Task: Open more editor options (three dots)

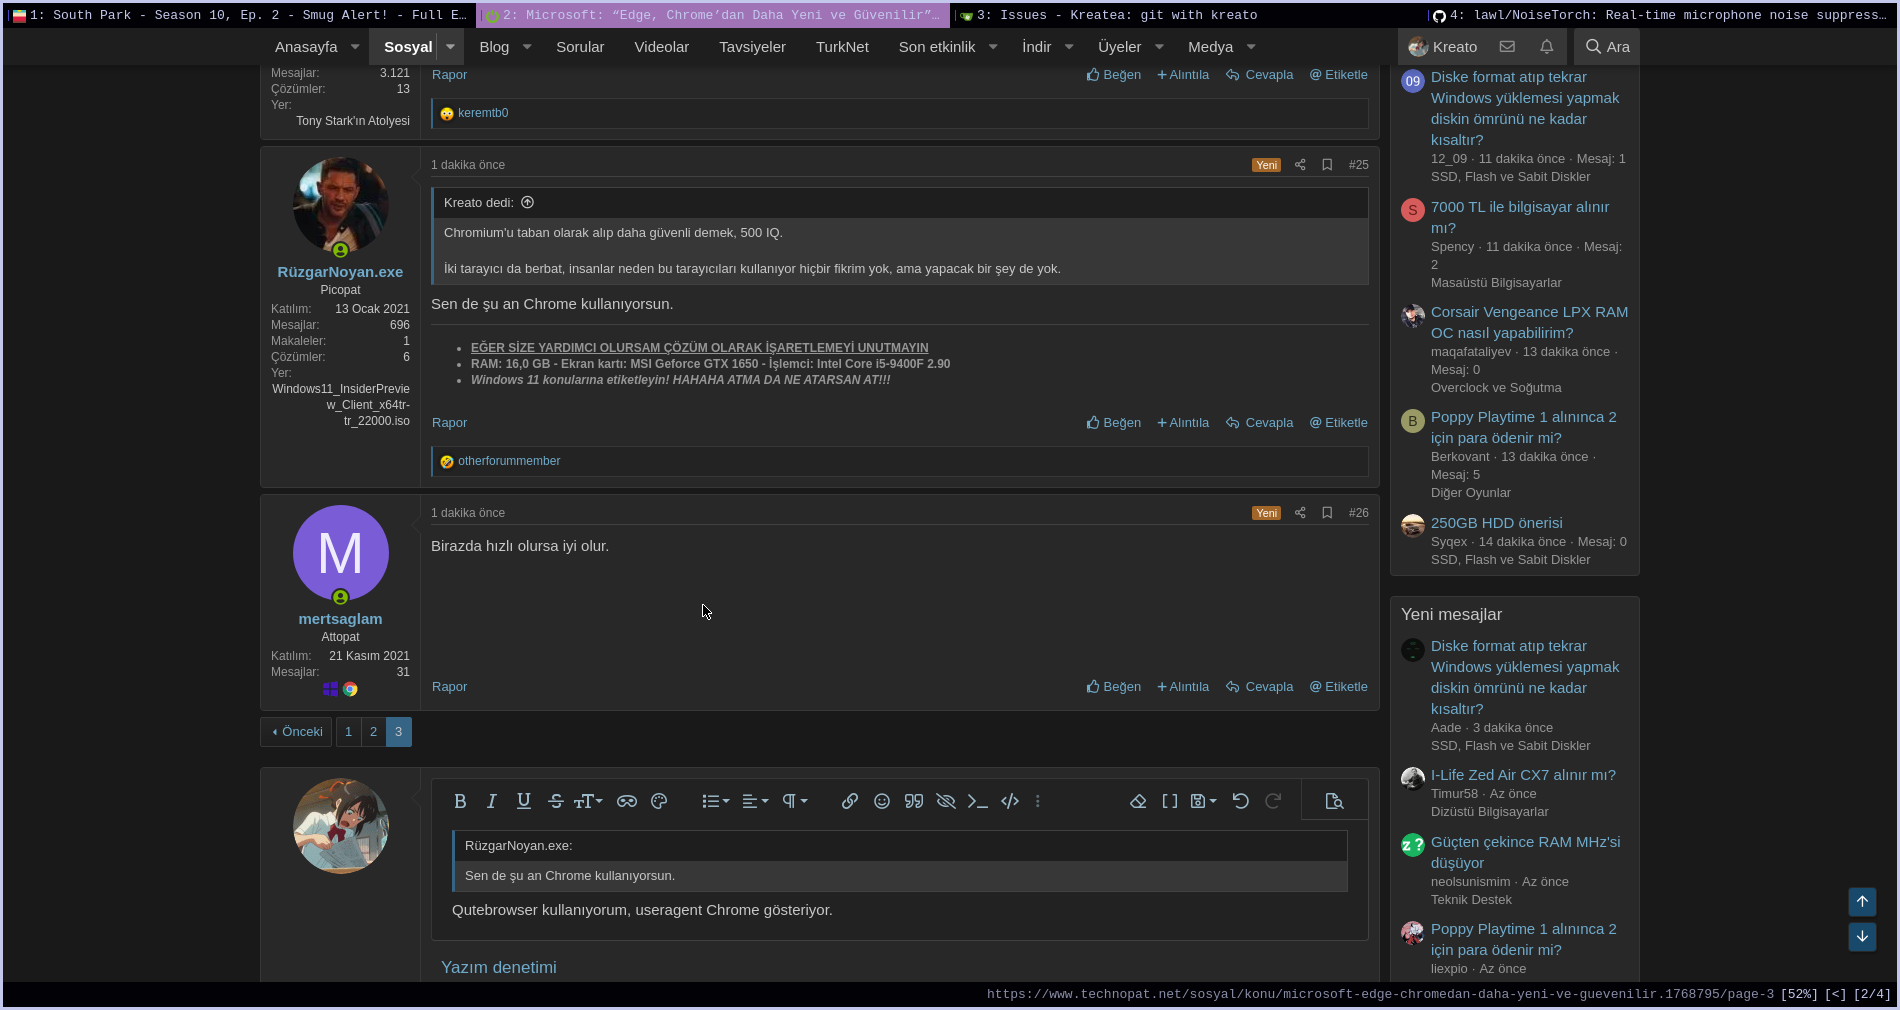Action: [x=1038, y=801]
